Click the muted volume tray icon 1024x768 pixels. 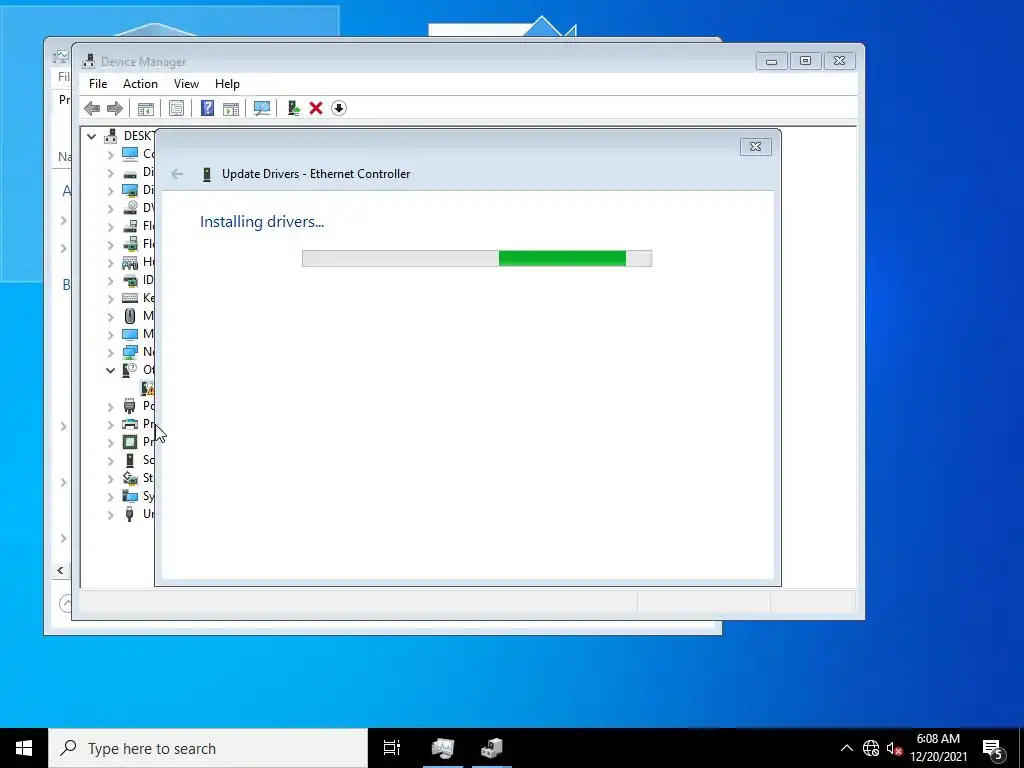coord(894,748)
